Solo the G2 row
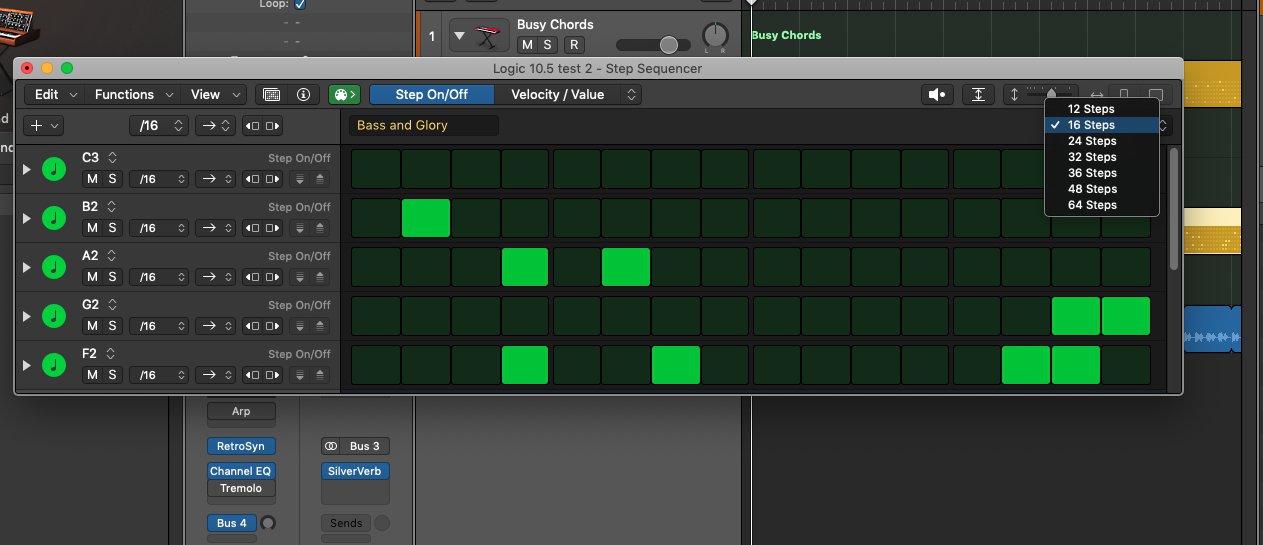This screenshot has height=545, width=1263. (112, 326)
